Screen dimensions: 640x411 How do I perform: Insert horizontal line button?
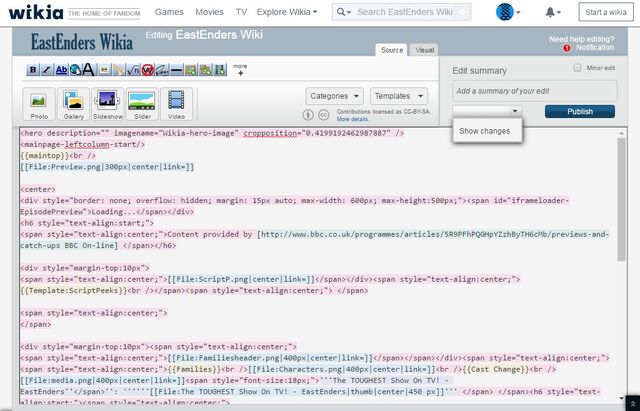pyautogui.click(x=176, y=70)
